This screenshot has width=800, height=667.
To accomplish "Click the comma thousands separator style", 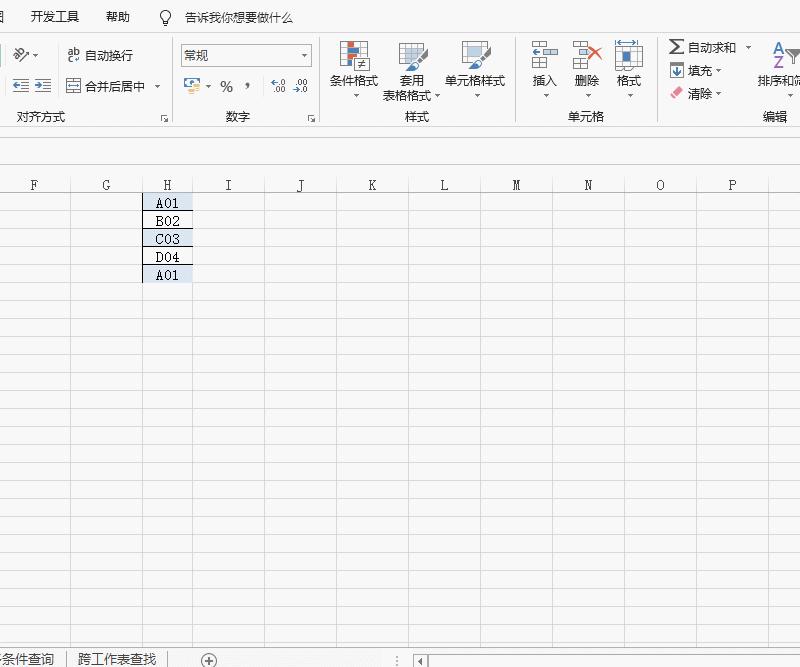I will tap(248, 86).
